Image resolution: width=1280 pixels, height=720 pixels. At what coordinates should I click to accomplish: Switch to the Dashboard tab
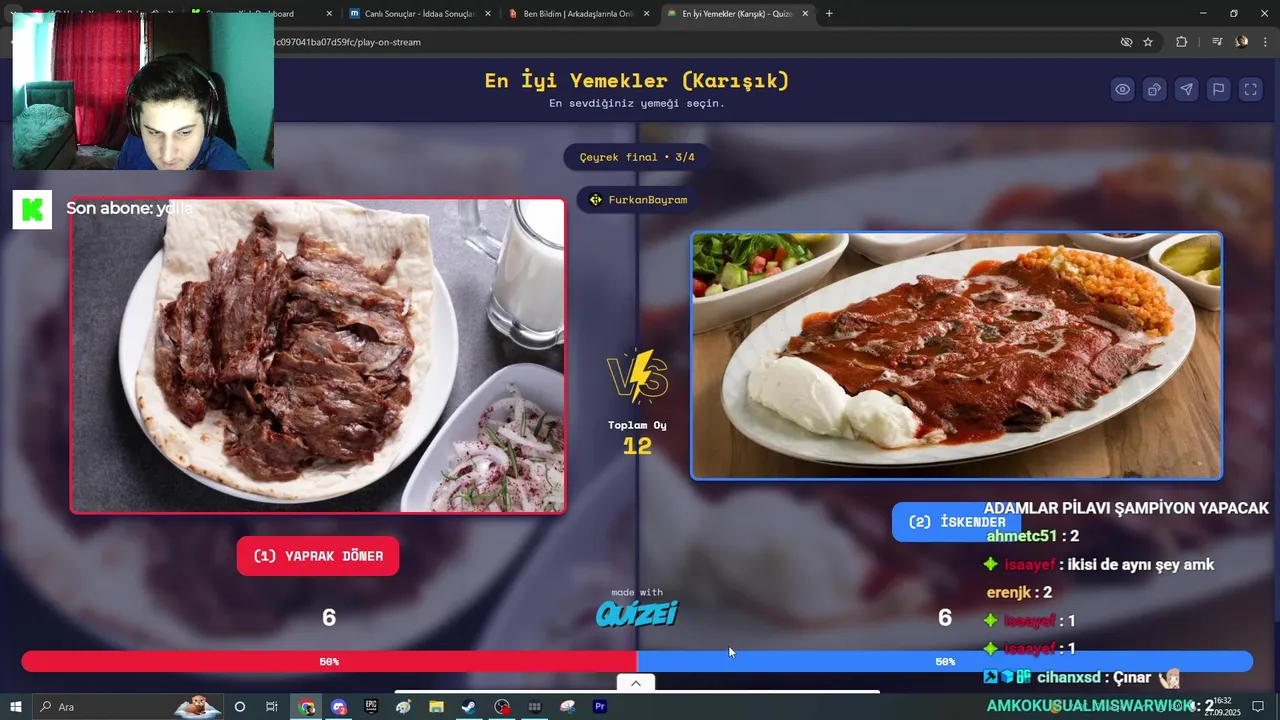coord(260,14)
